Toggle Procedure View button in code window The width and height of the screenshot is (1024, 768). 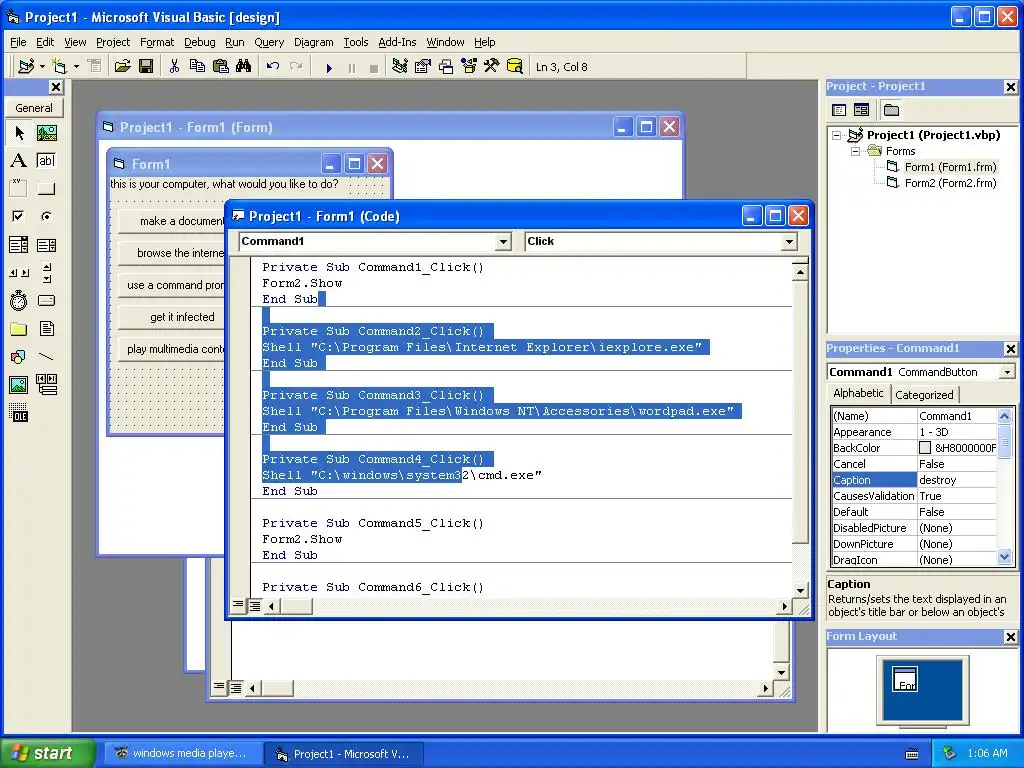[238, 605]
